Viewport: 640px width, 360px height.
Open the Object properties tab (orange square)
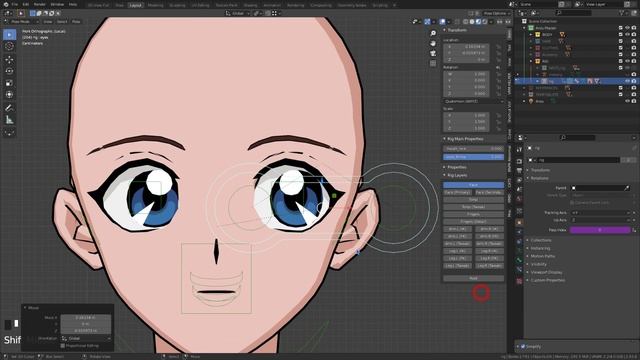(x=519, y=222)
